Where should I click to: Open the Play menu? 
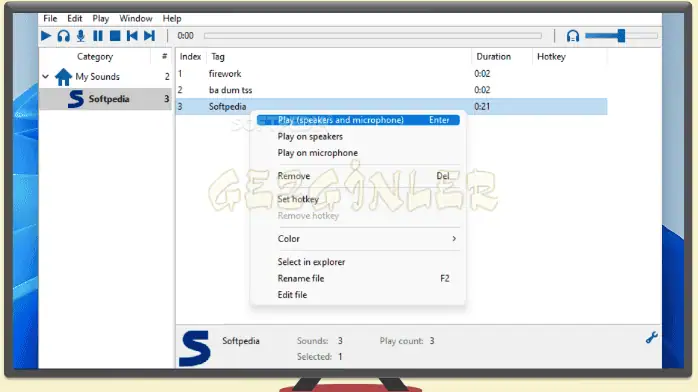click(x=101, y=19)
